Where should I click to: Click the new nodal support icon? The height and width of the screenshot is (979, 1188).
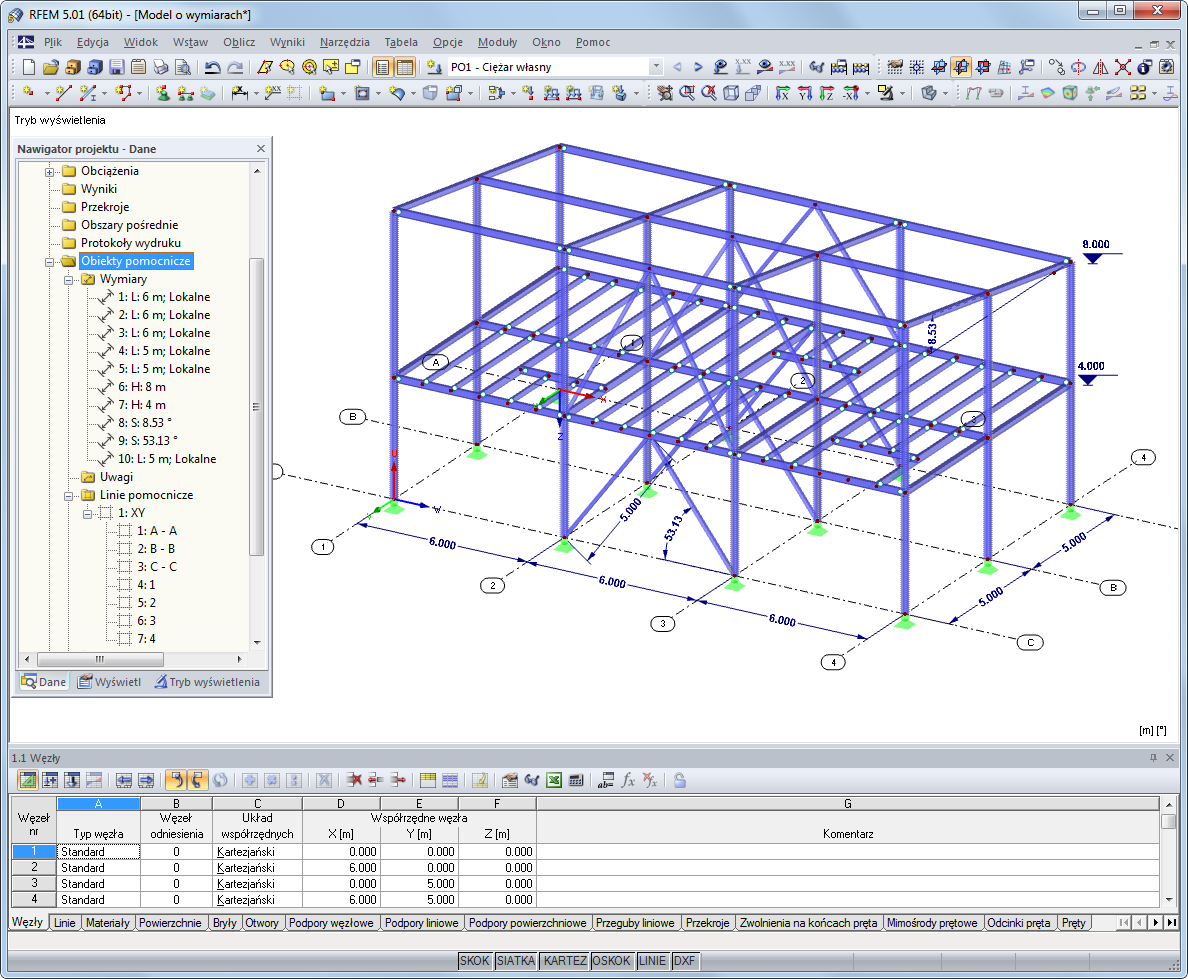tap(163, 92)
